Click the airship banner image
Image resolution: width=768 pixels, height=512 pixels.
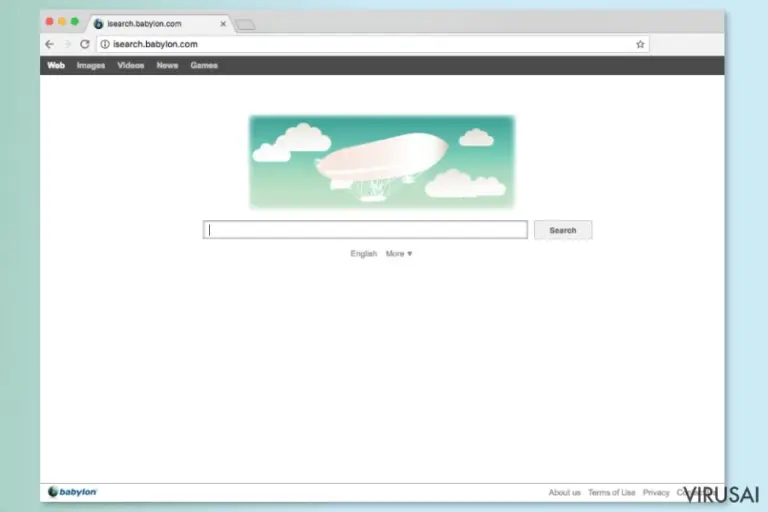click(382, 162)
